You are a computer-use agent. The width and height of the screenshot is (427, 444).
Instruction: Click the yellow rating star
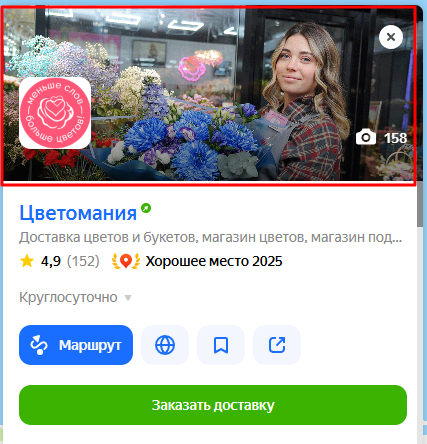pyautogui.click(x=27, y=261)
